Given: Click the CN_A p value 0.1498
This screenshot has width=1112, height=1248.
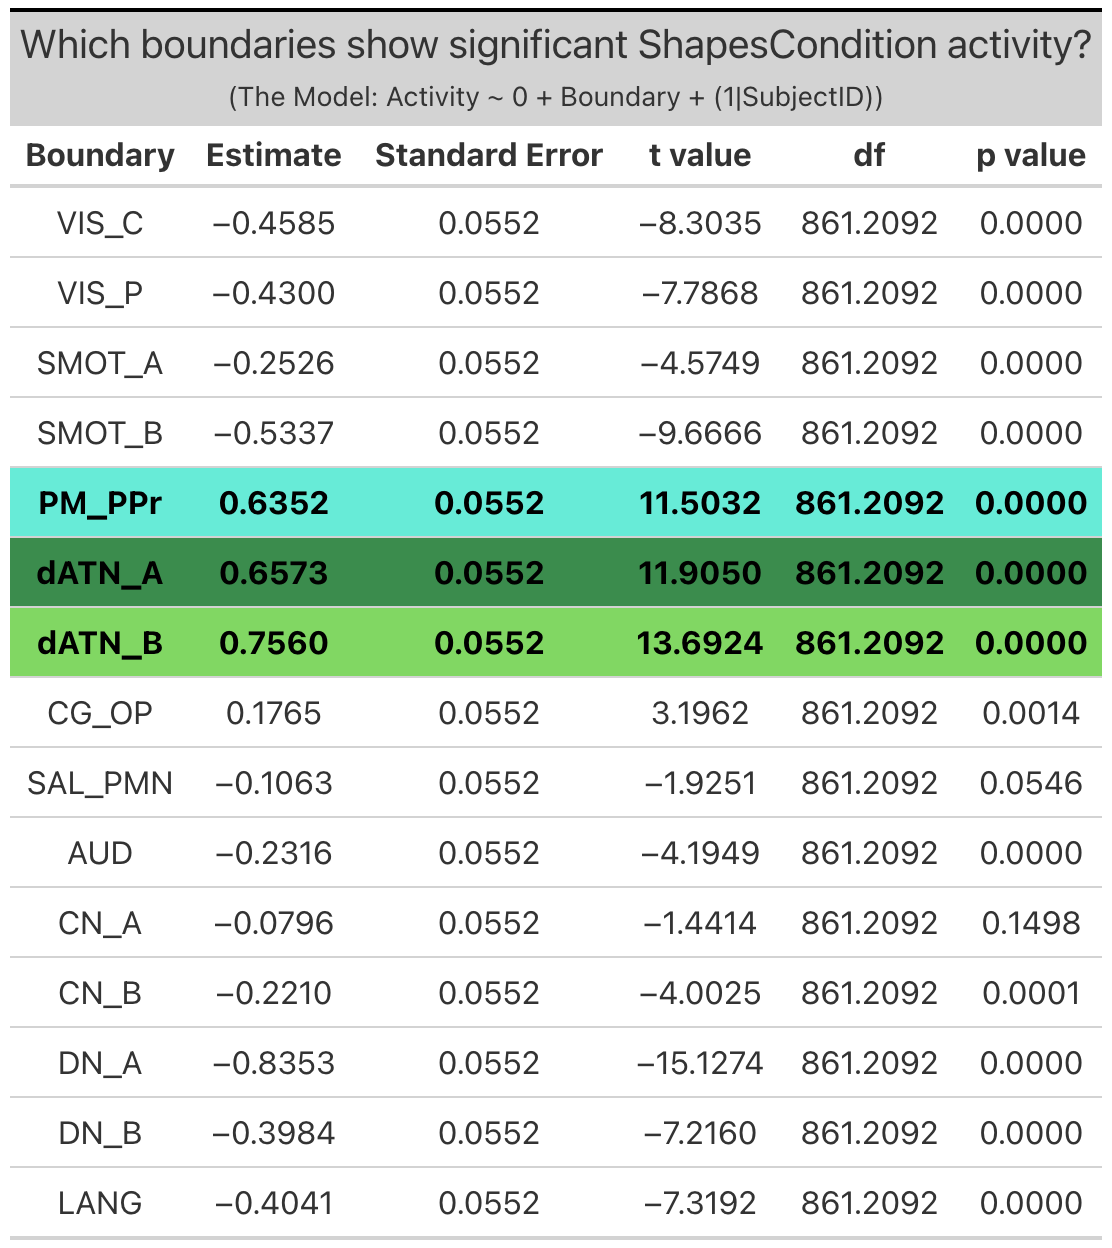Looking at the screenshot, I should click(x=1031, y=923).
